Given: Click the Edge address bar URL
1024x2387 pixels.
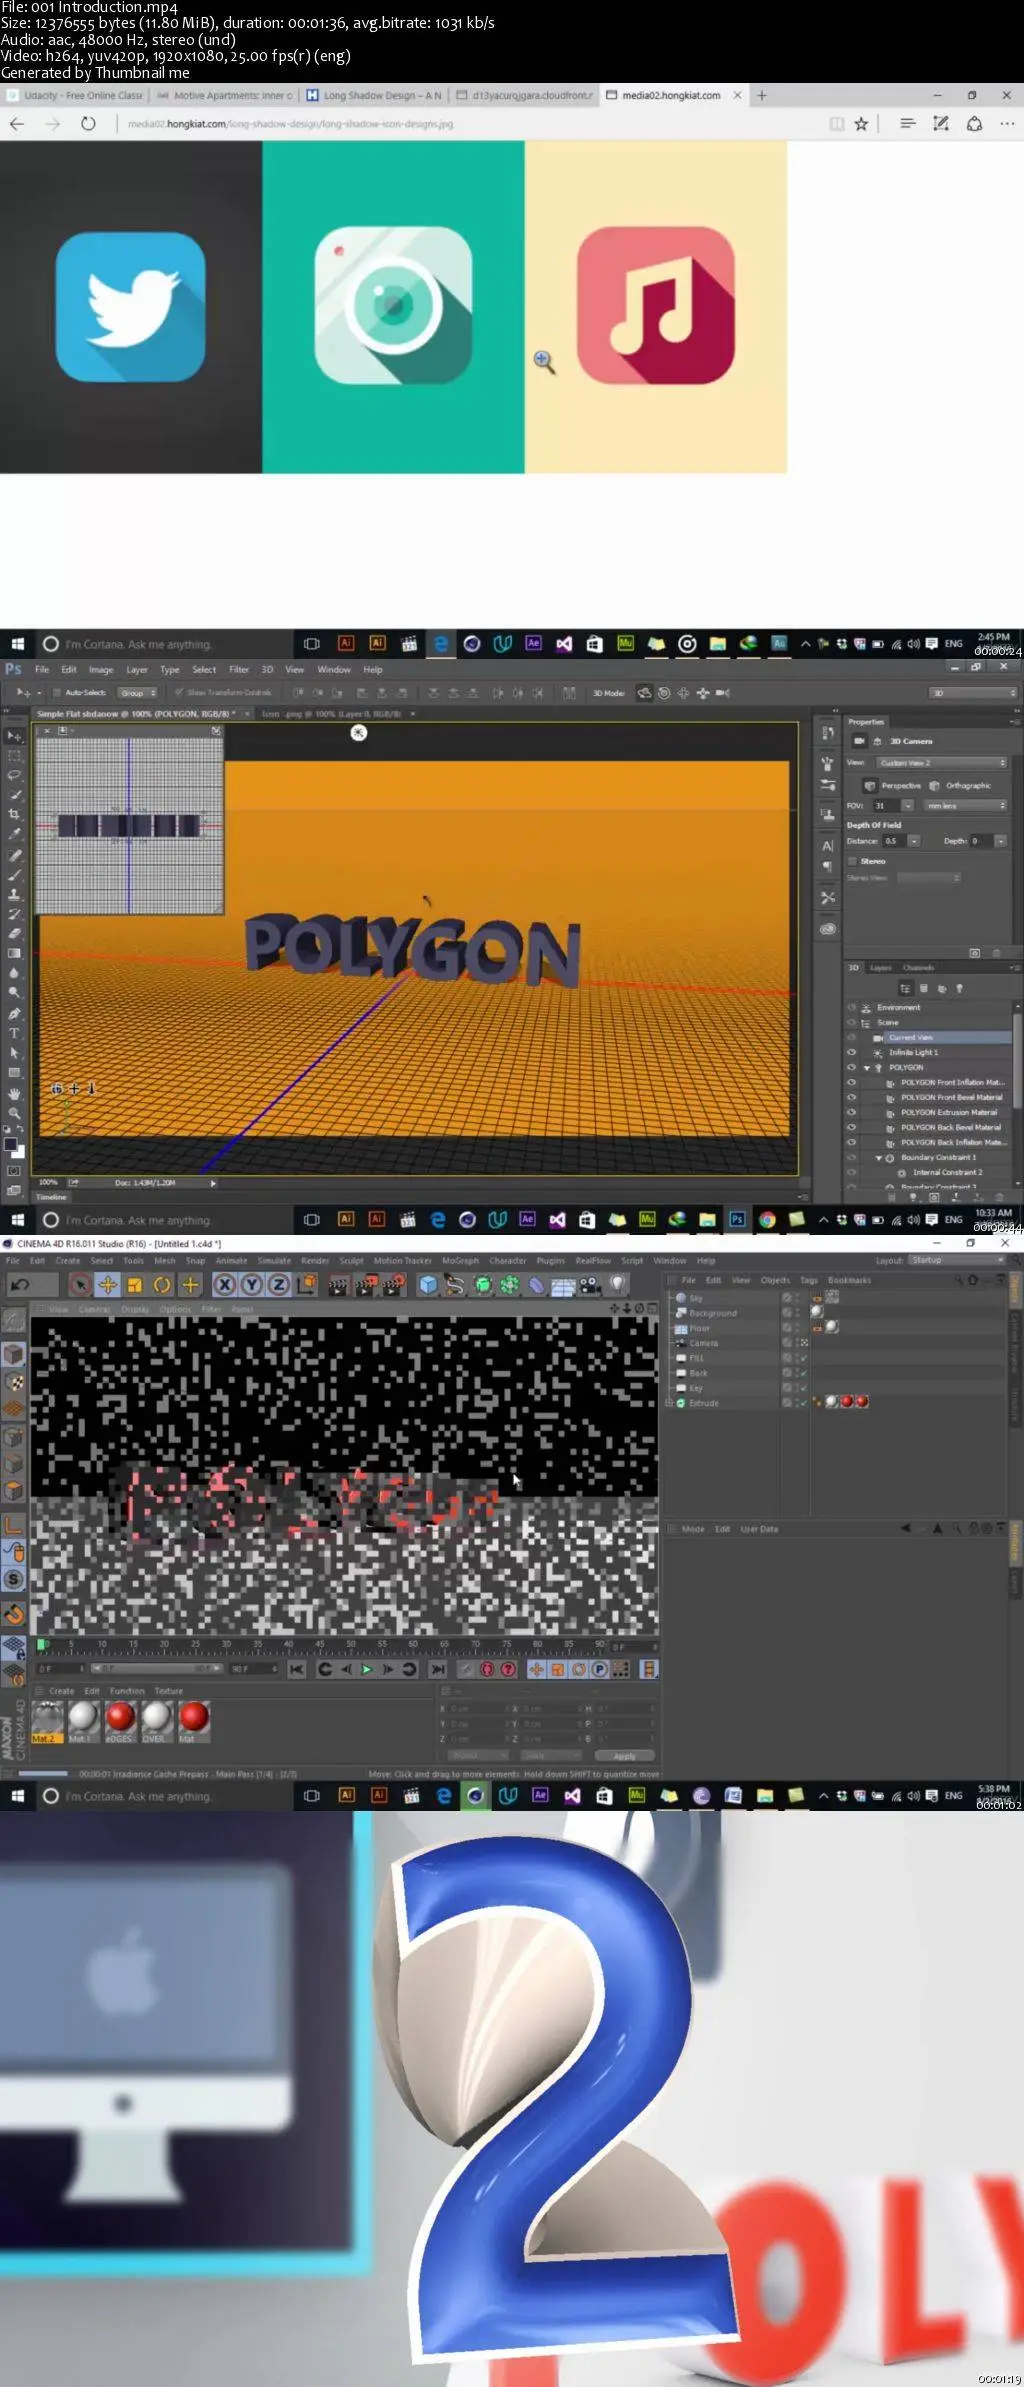Looking at the screenshot, I should [x=290, y=124].
